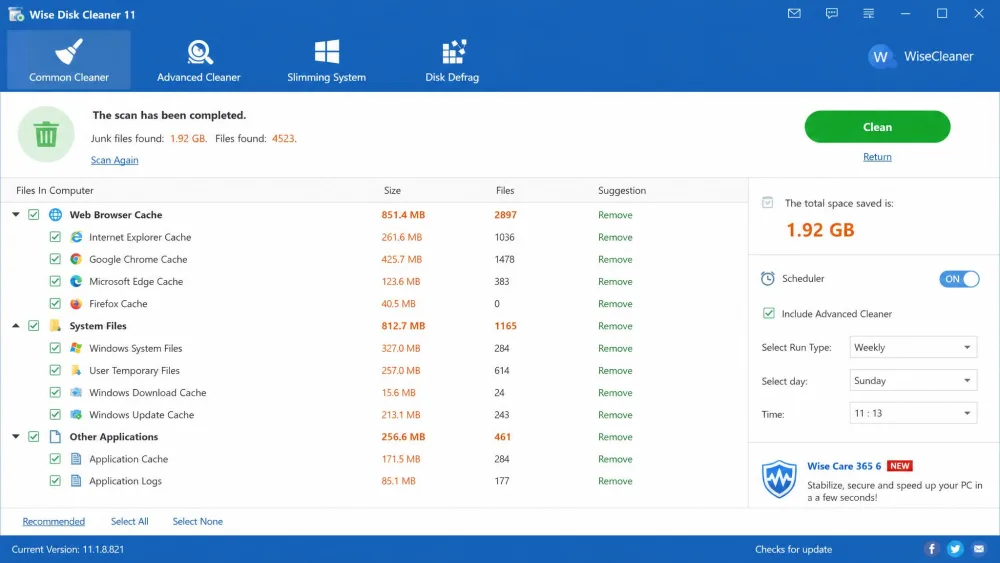Viewport: 1000px width, 563px height.
Task: Click the Scheduler clock icon
Action: click(768, 279)
